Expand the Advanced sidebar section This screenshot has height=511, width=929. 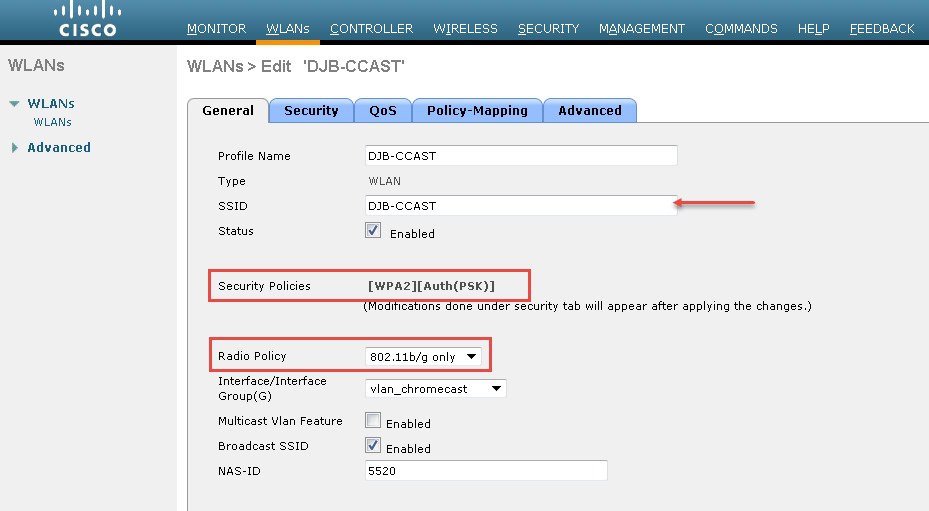[14, 148]
